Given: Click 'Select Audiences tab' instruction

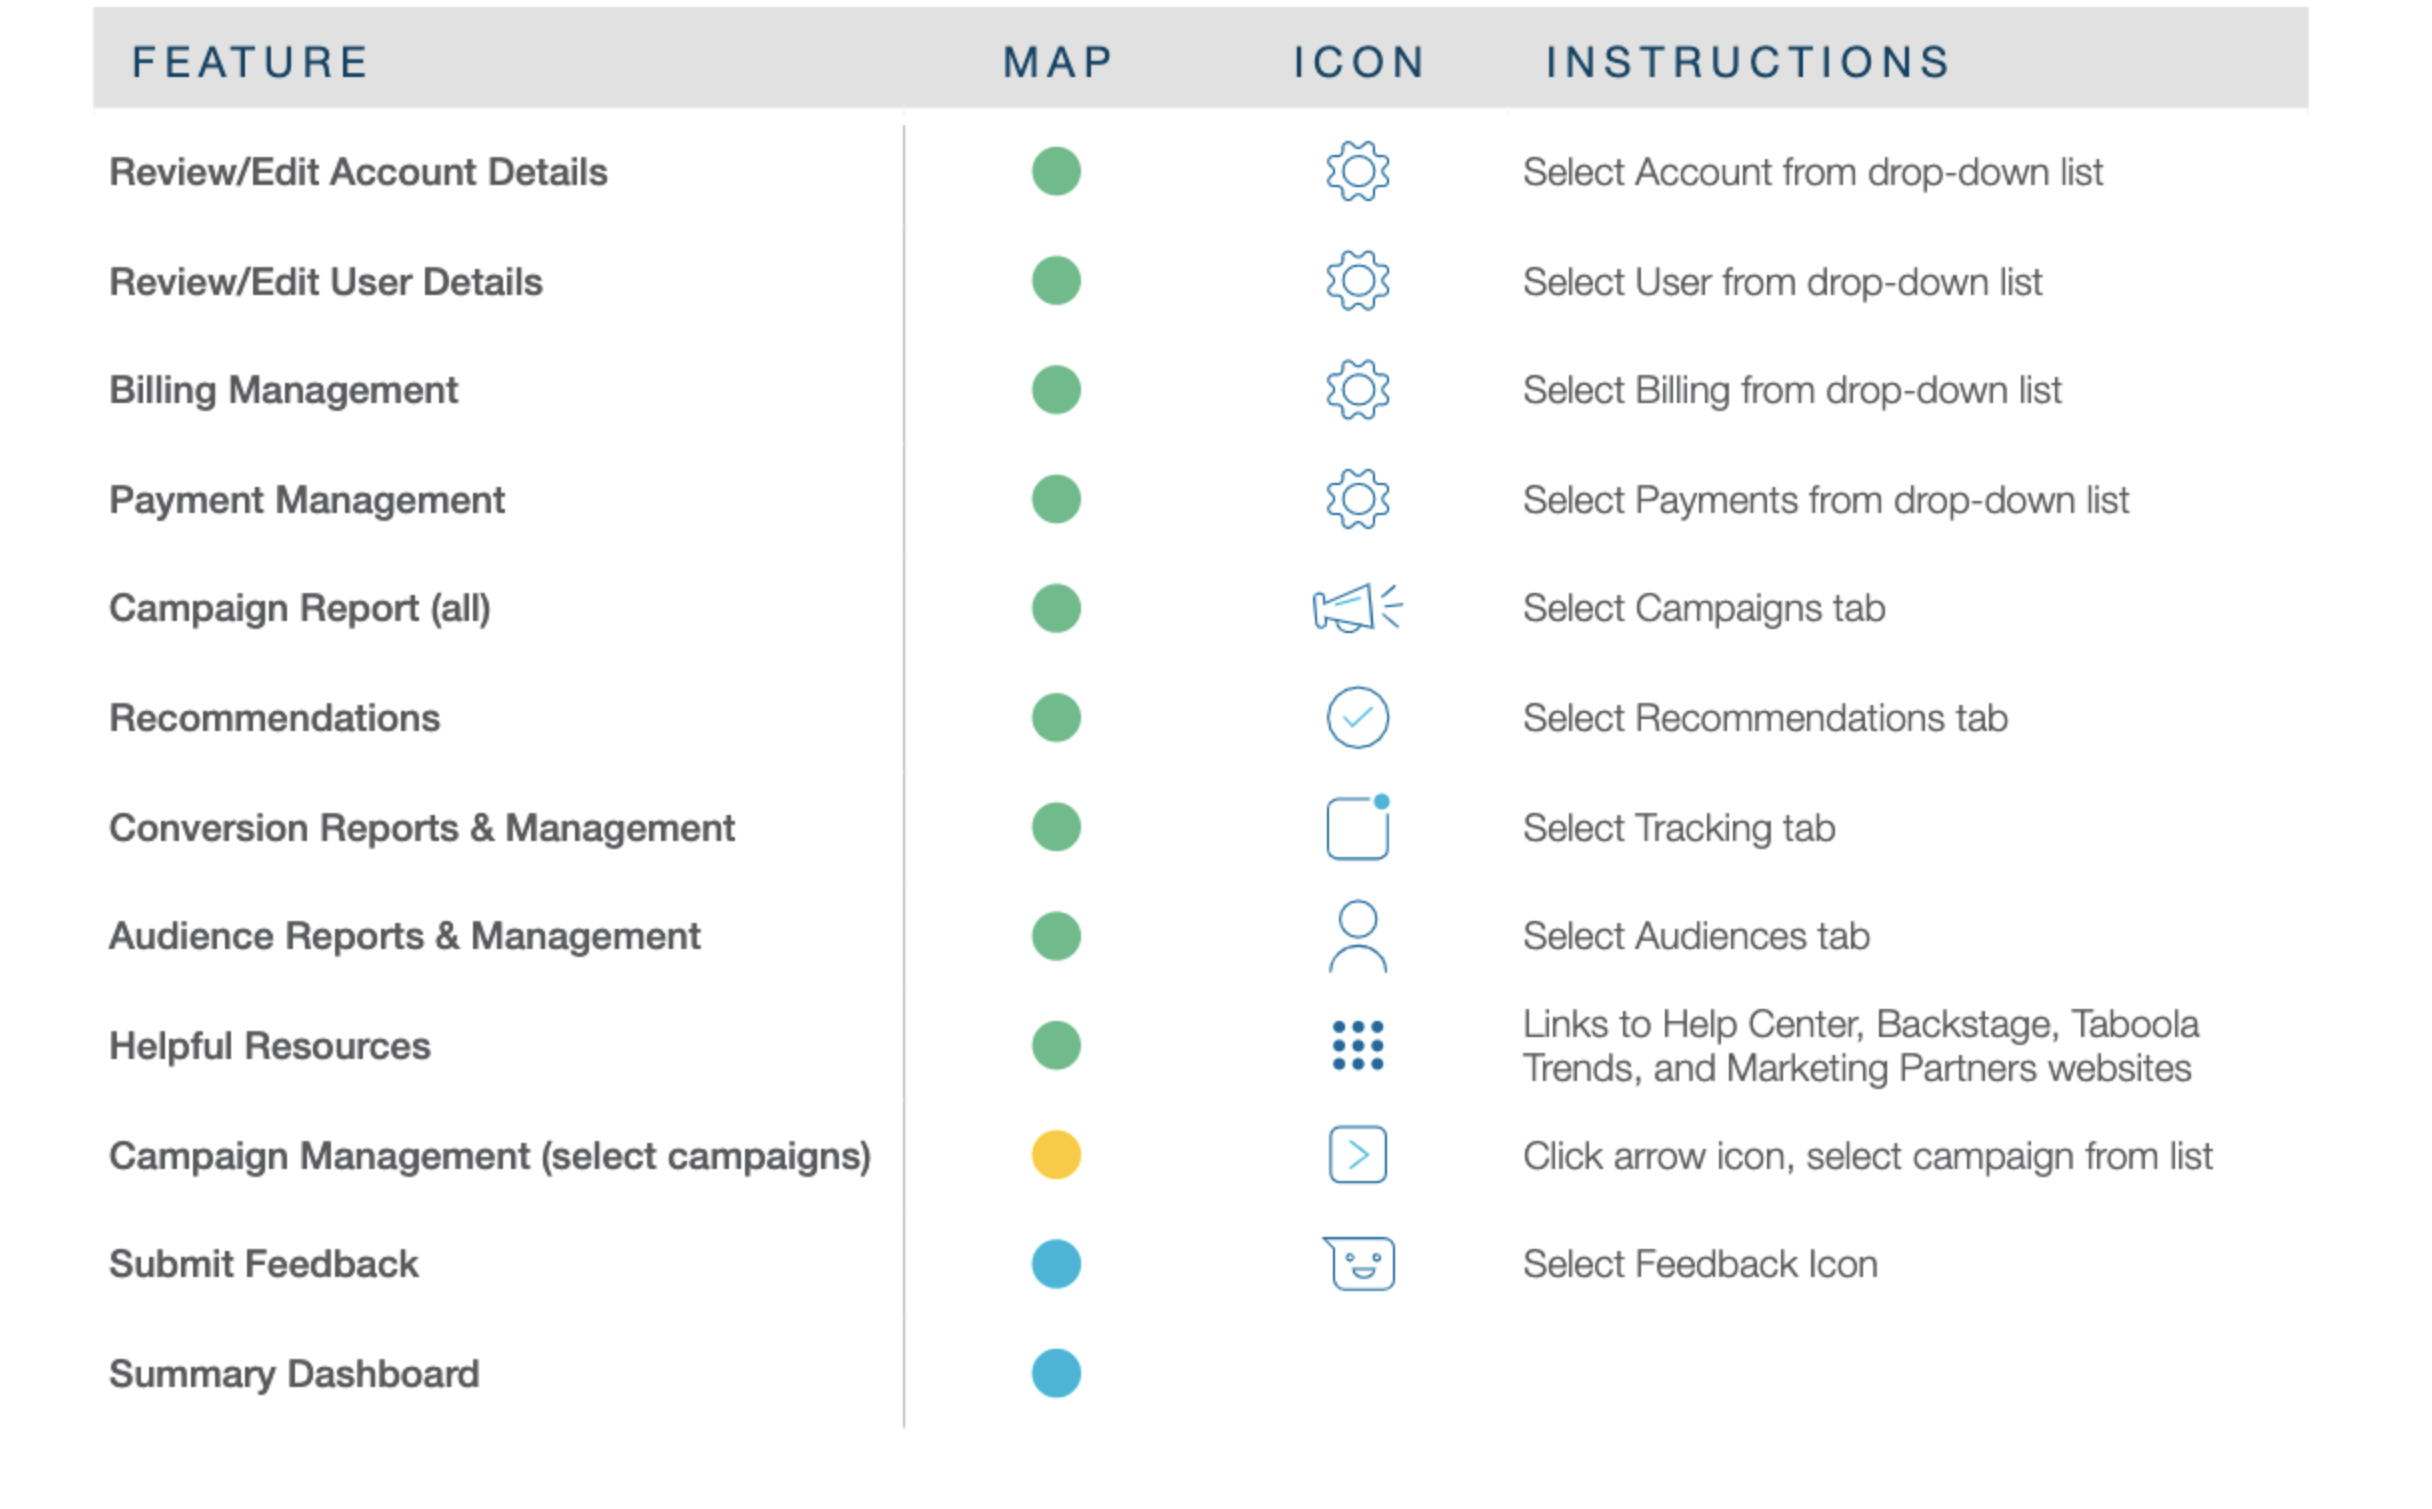Looking at the screenshot, I should tap(1696, 937).
